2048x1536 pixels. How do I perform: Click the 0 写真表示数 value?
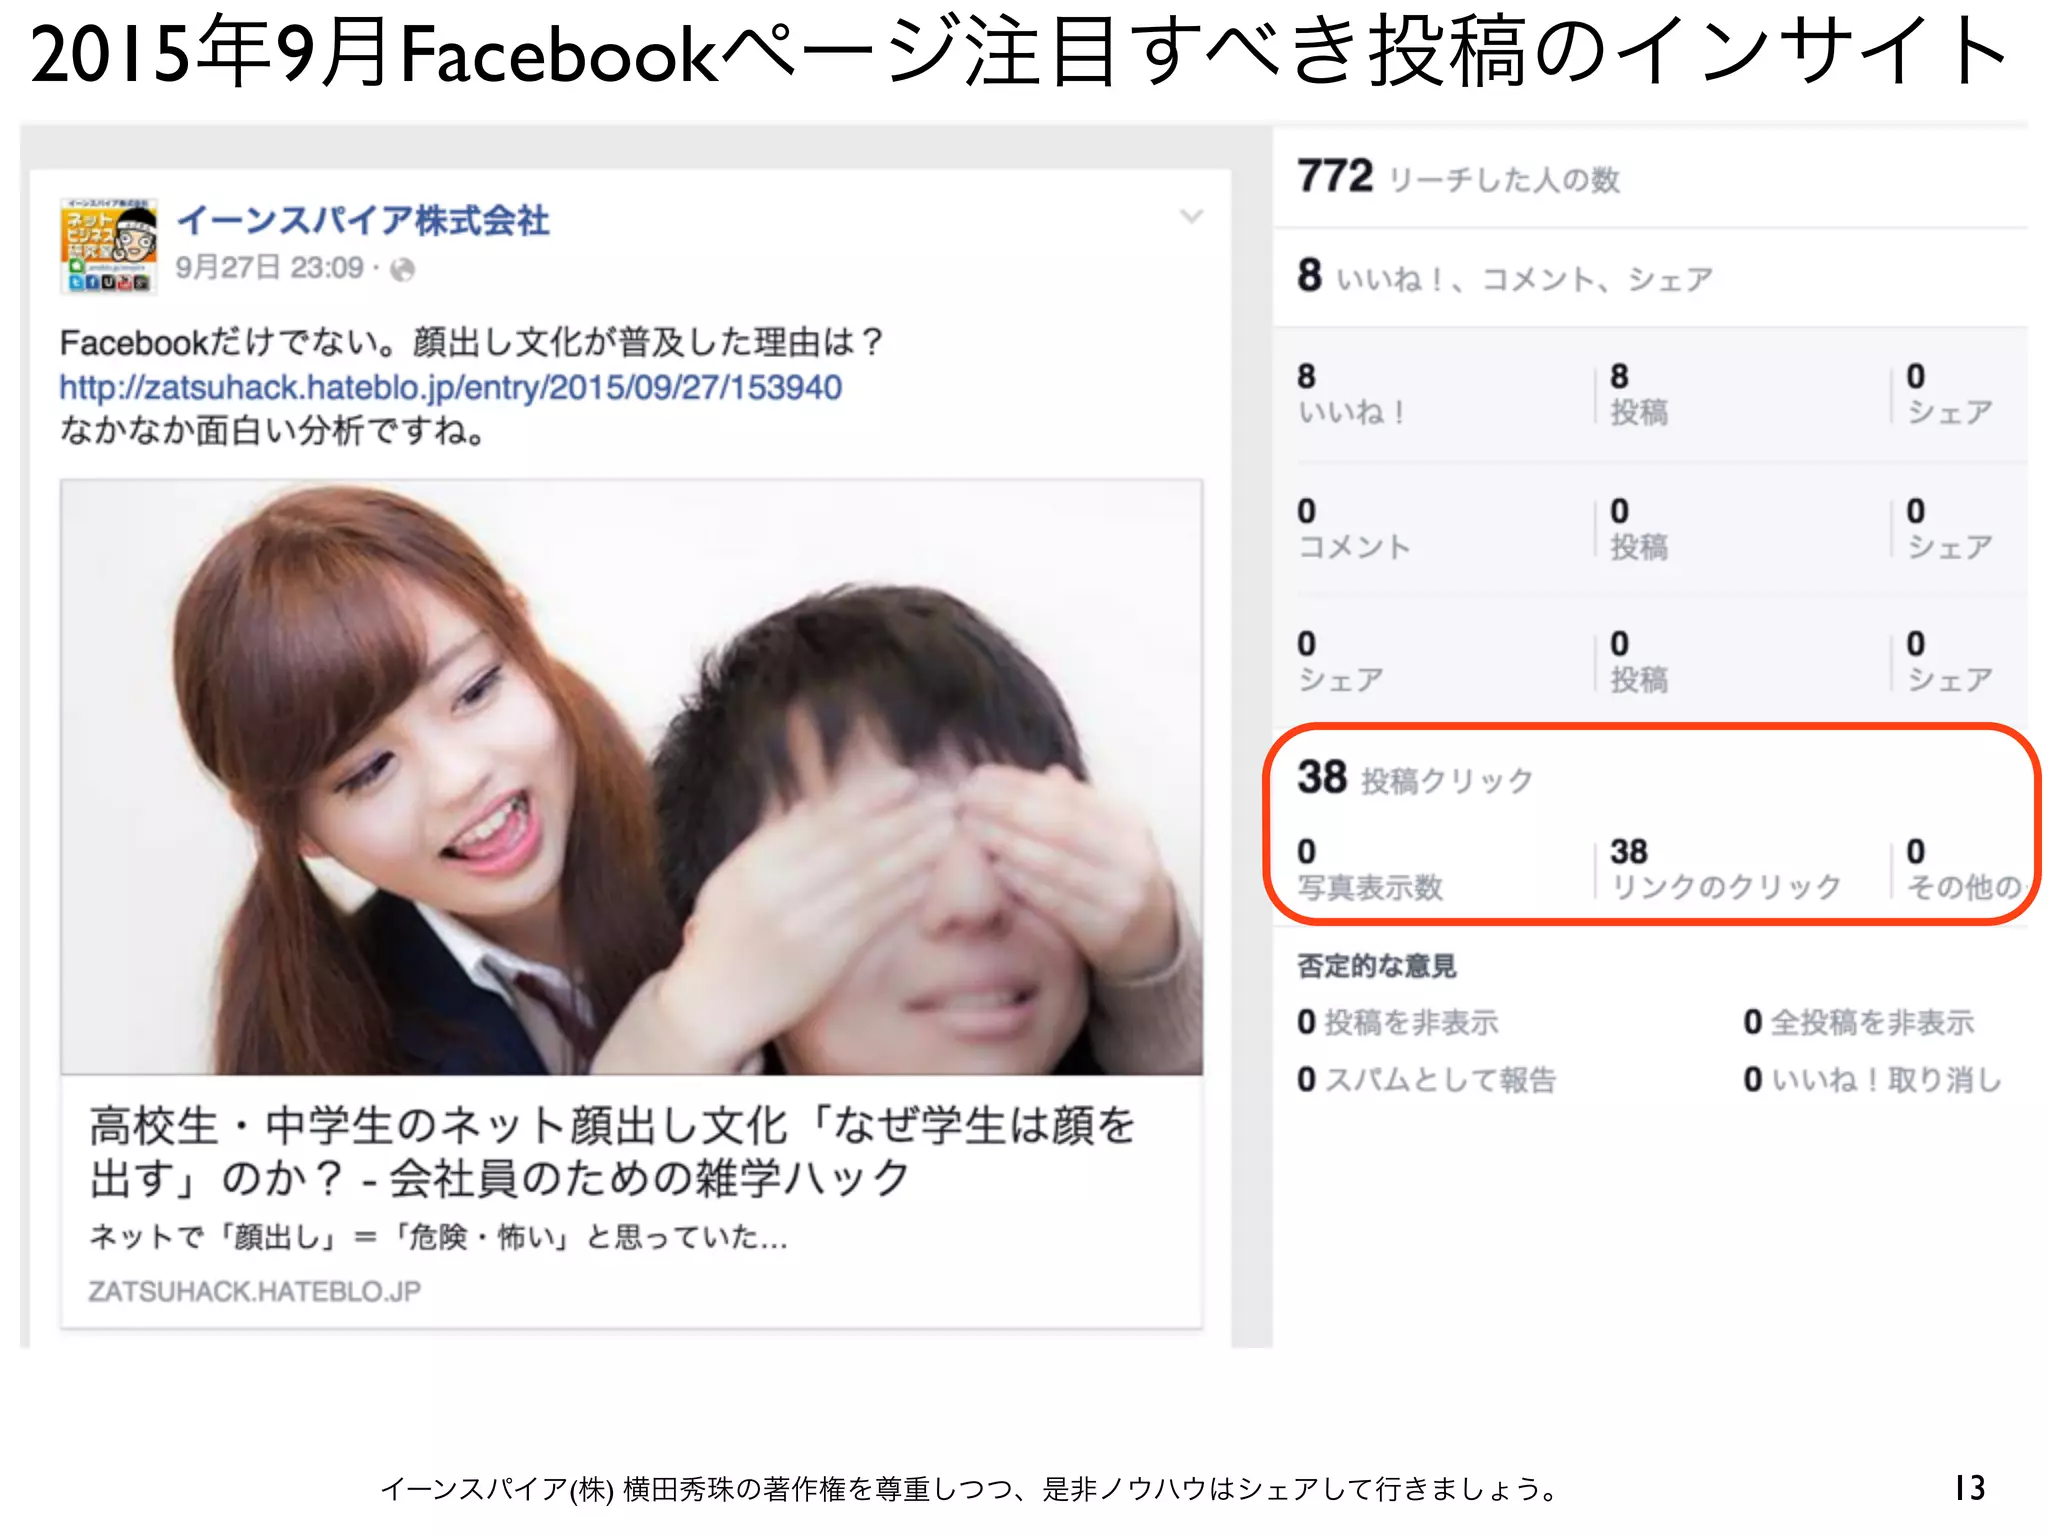click(x=1370, y=869)
